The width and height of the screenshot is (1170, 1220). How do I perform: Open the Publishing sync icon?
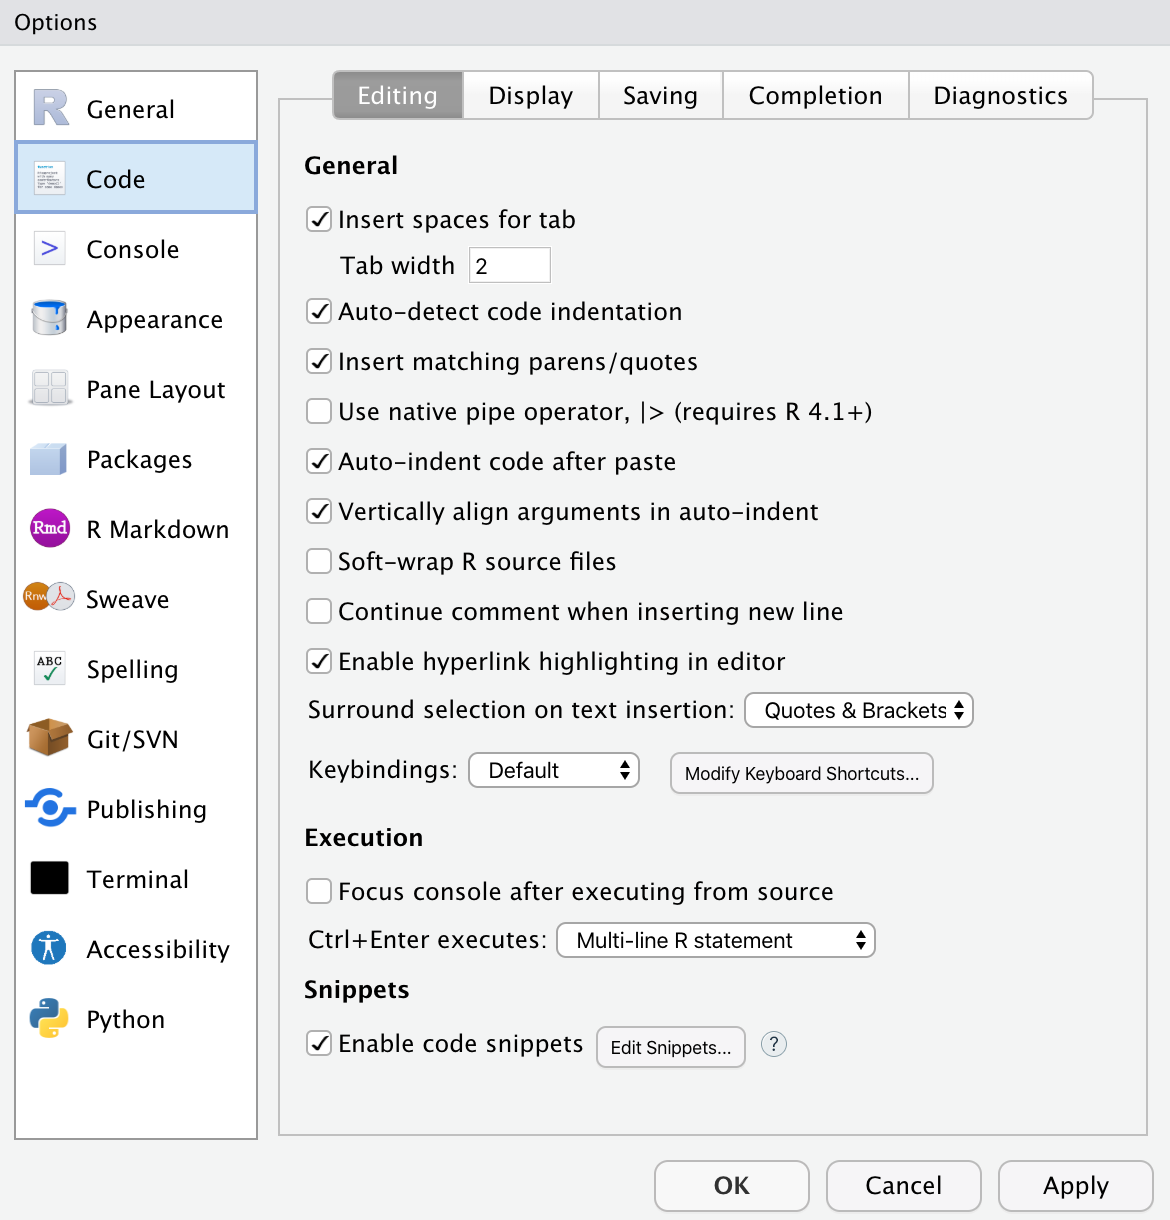(x=50, y=808)
